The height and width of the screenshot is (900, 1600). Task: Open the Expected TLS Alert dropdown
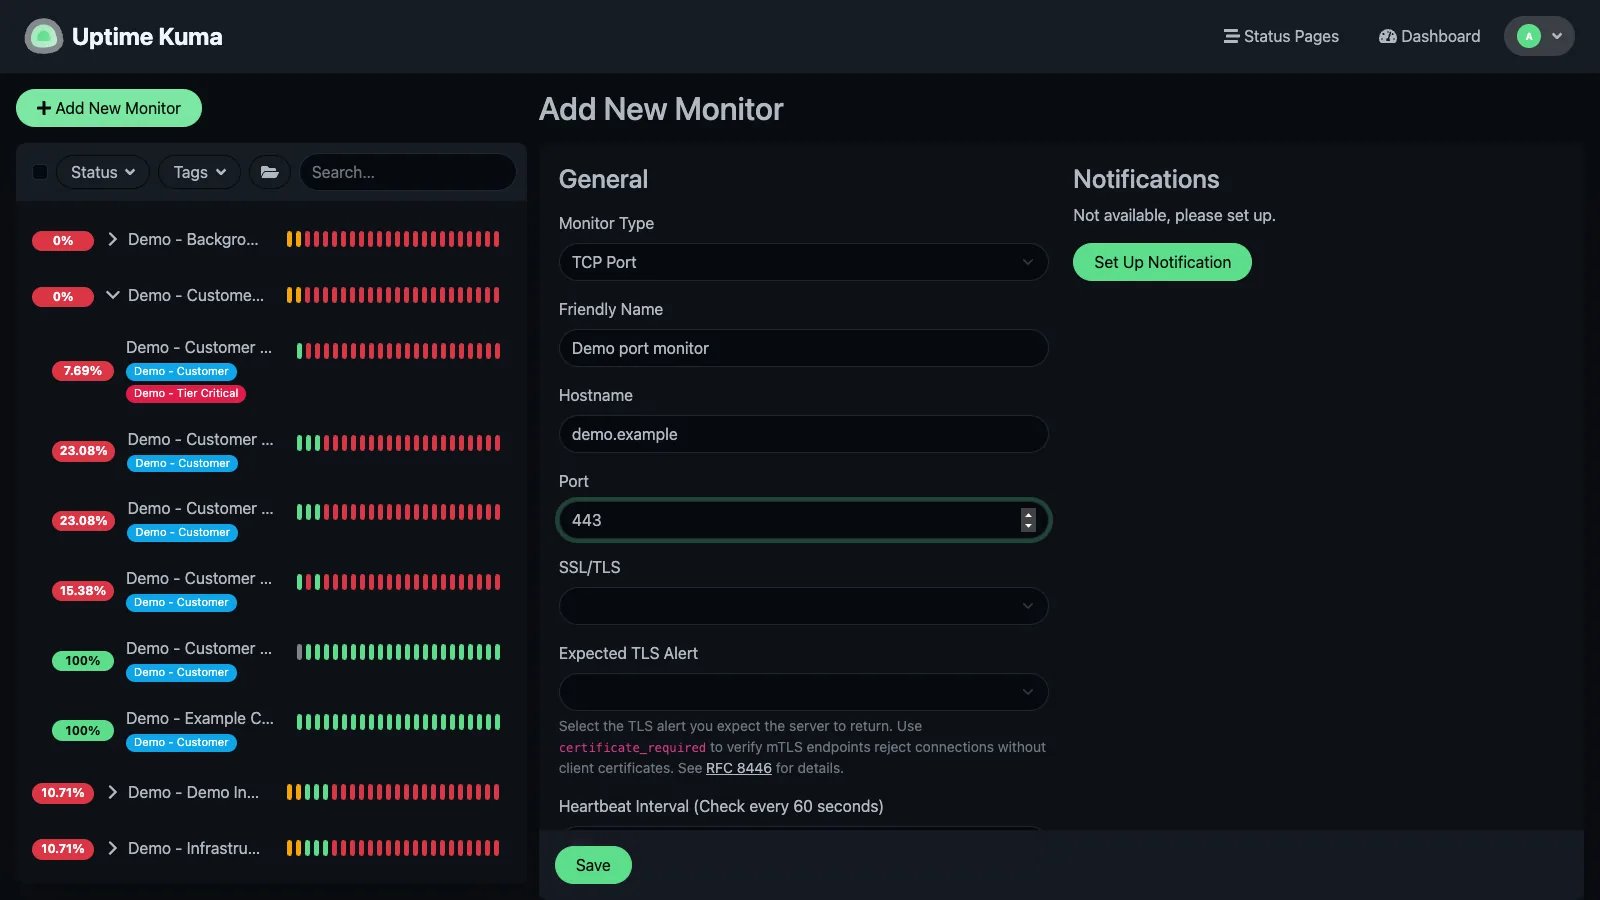point(803,692)
